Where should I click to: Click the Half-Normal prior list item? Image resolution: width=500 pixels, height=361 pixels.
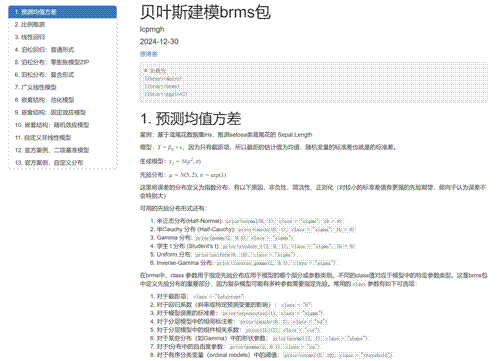(250, 221)
